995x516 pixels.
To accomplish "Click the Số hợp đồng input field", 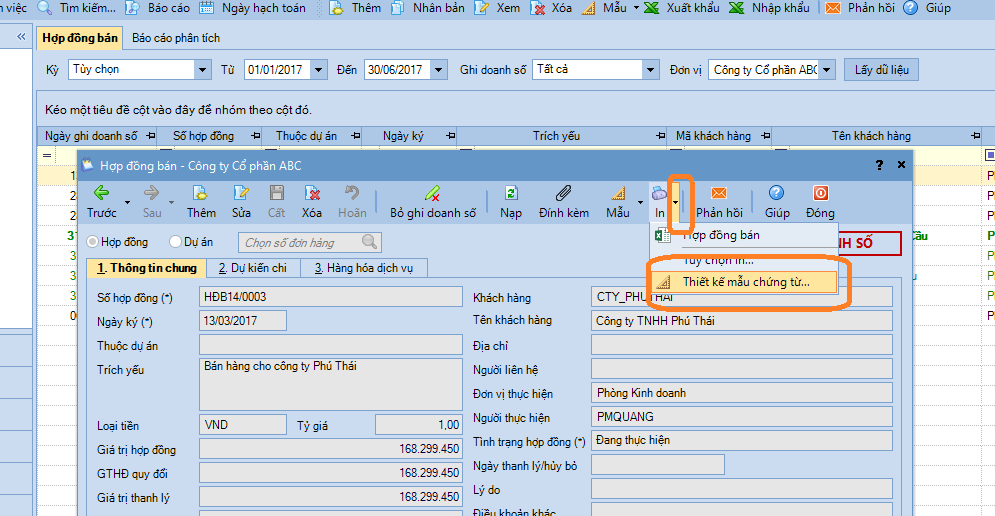I will pyautogui.click(x=331, y=296).
